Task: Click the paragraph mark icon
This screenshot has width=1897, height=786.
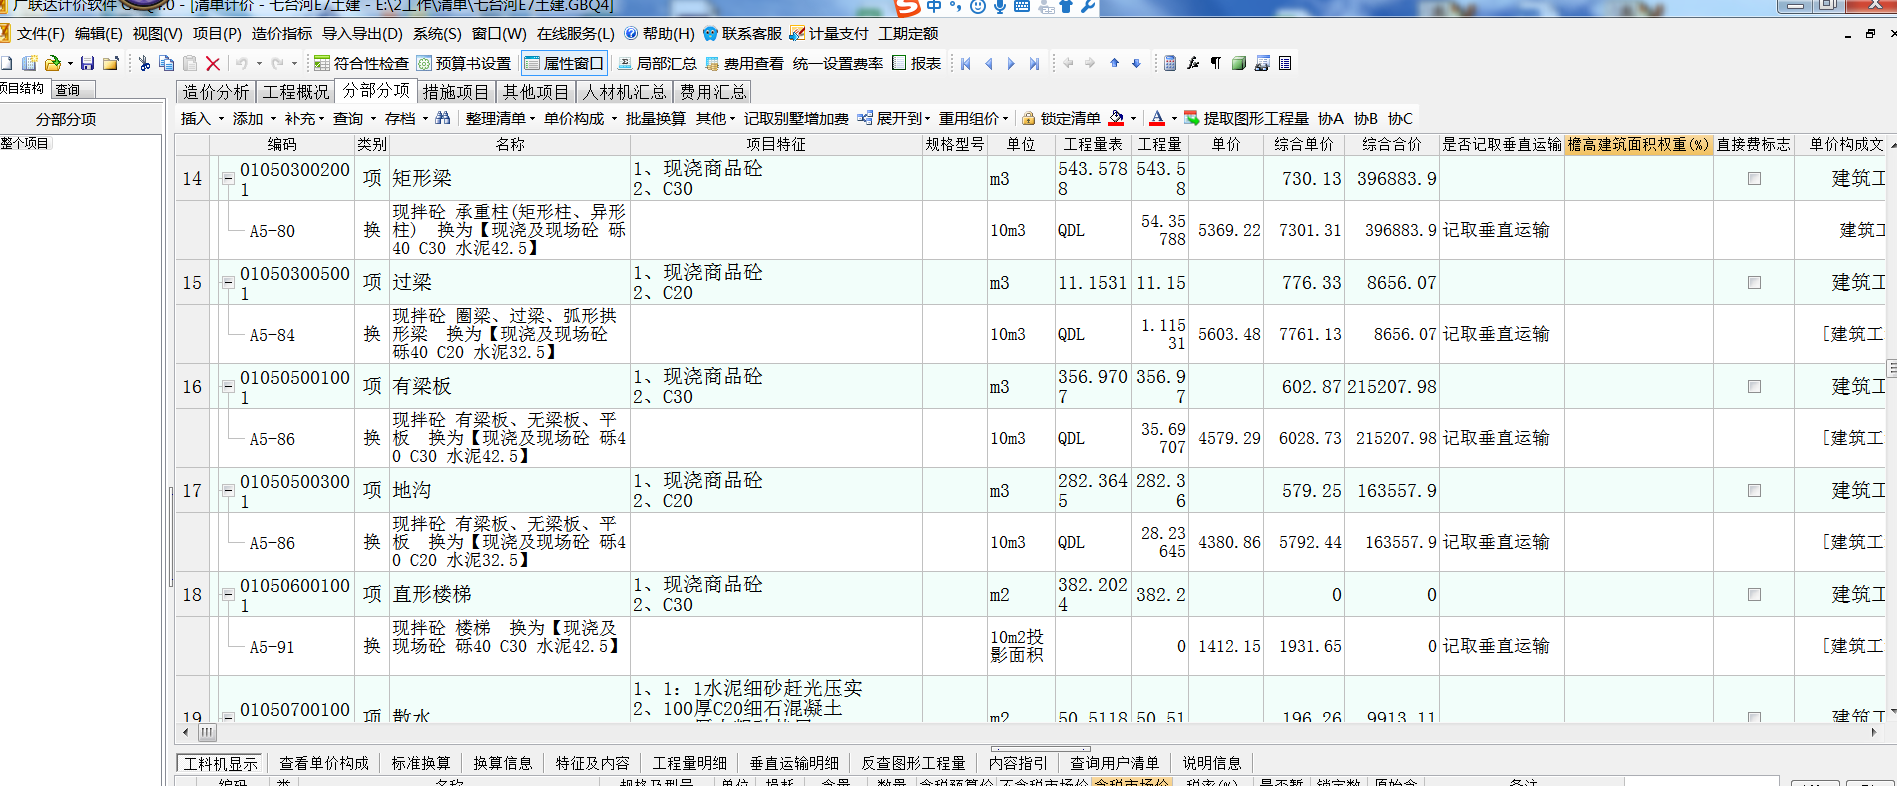Action: 1216,63
